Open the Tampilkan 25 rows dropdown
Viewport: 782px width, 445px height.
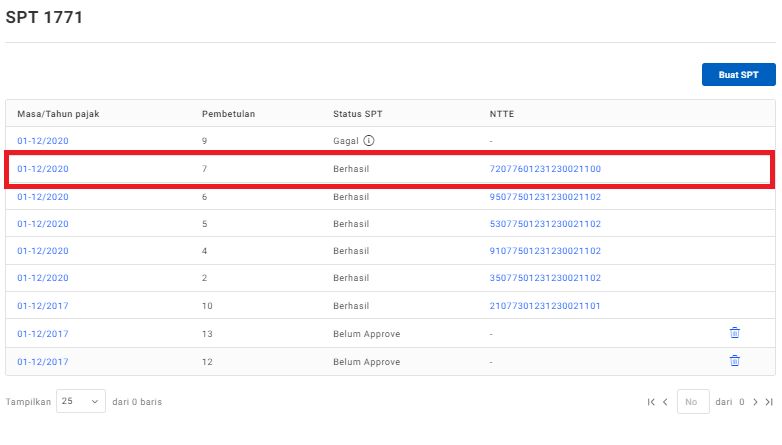81,402
